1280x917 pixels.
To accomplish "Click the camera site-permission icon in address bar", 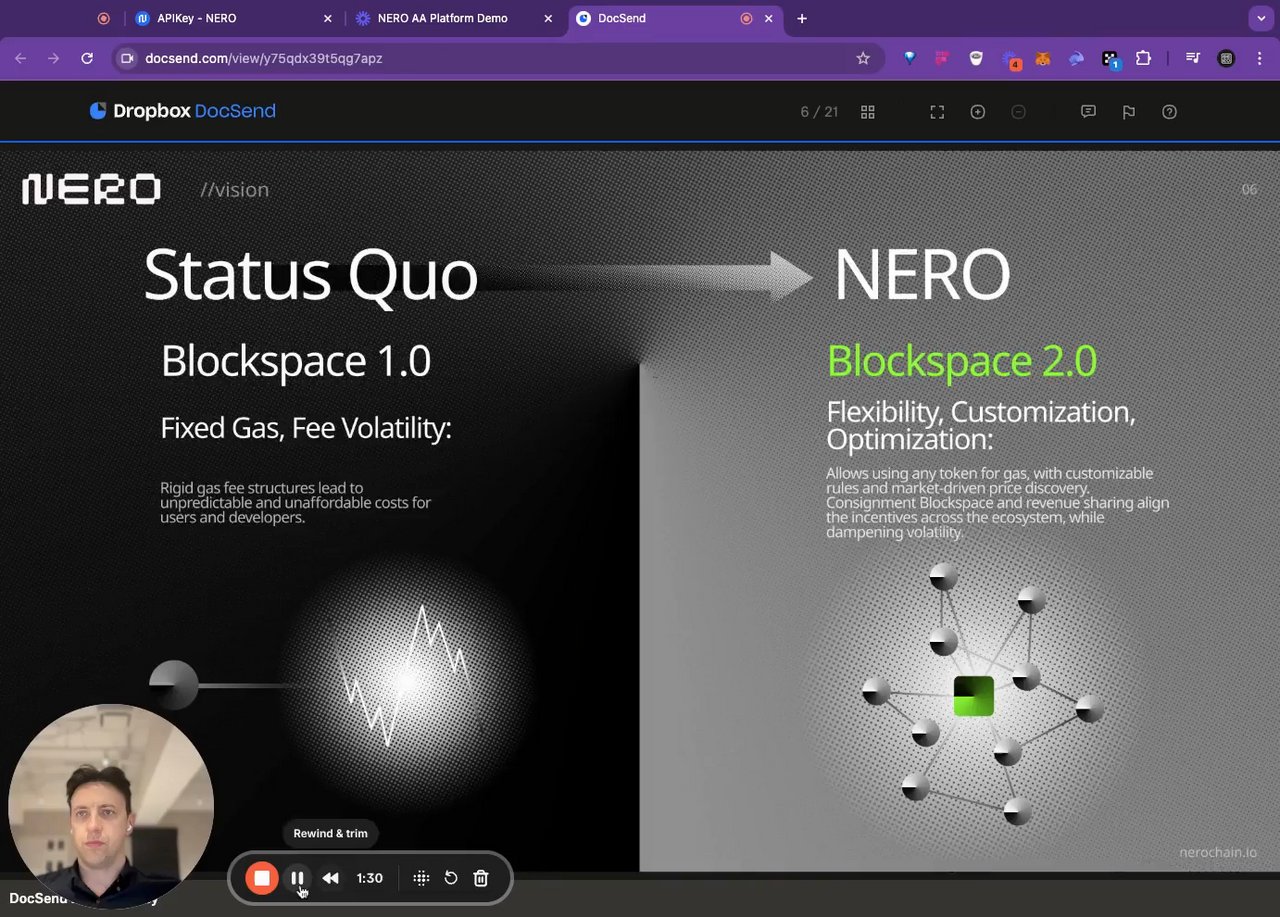I will pyautogui.click(x=127, y=58).
